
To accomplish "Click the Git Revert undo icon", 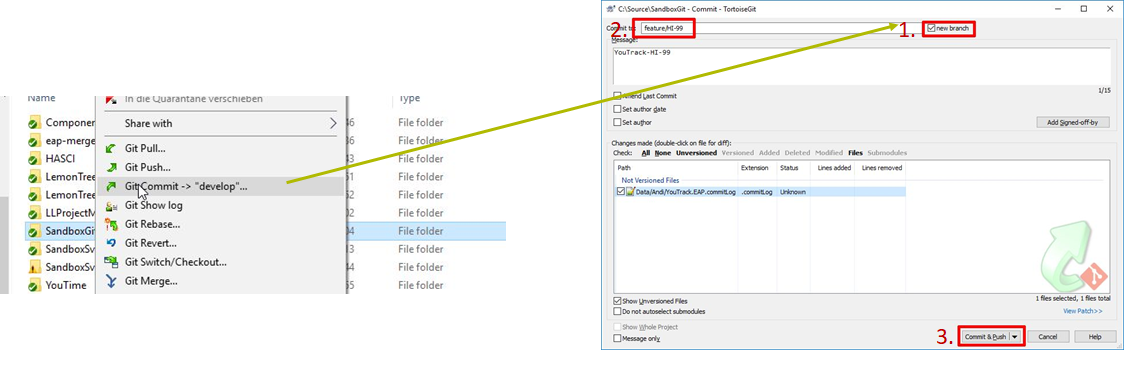I will [110, 243].
